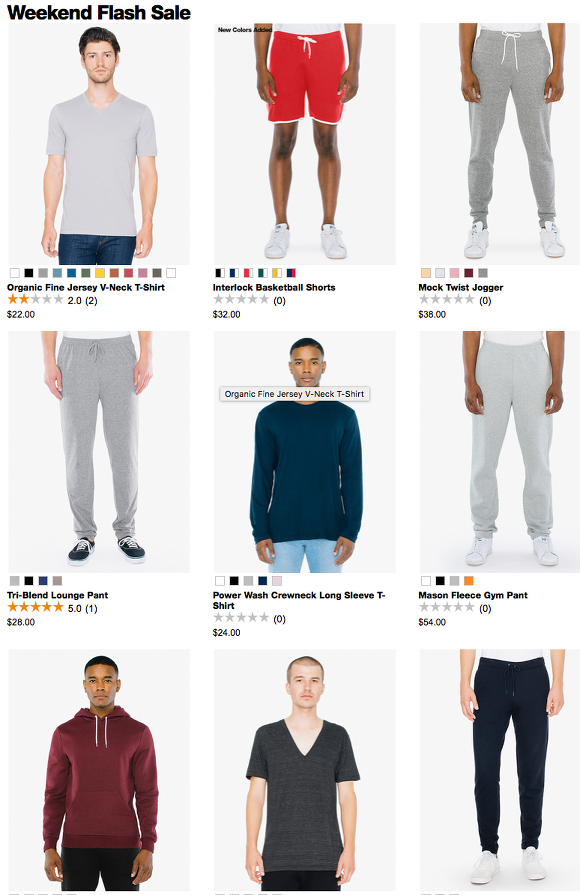Open the charcoal deep V-neck tee image

coord(305,769)
